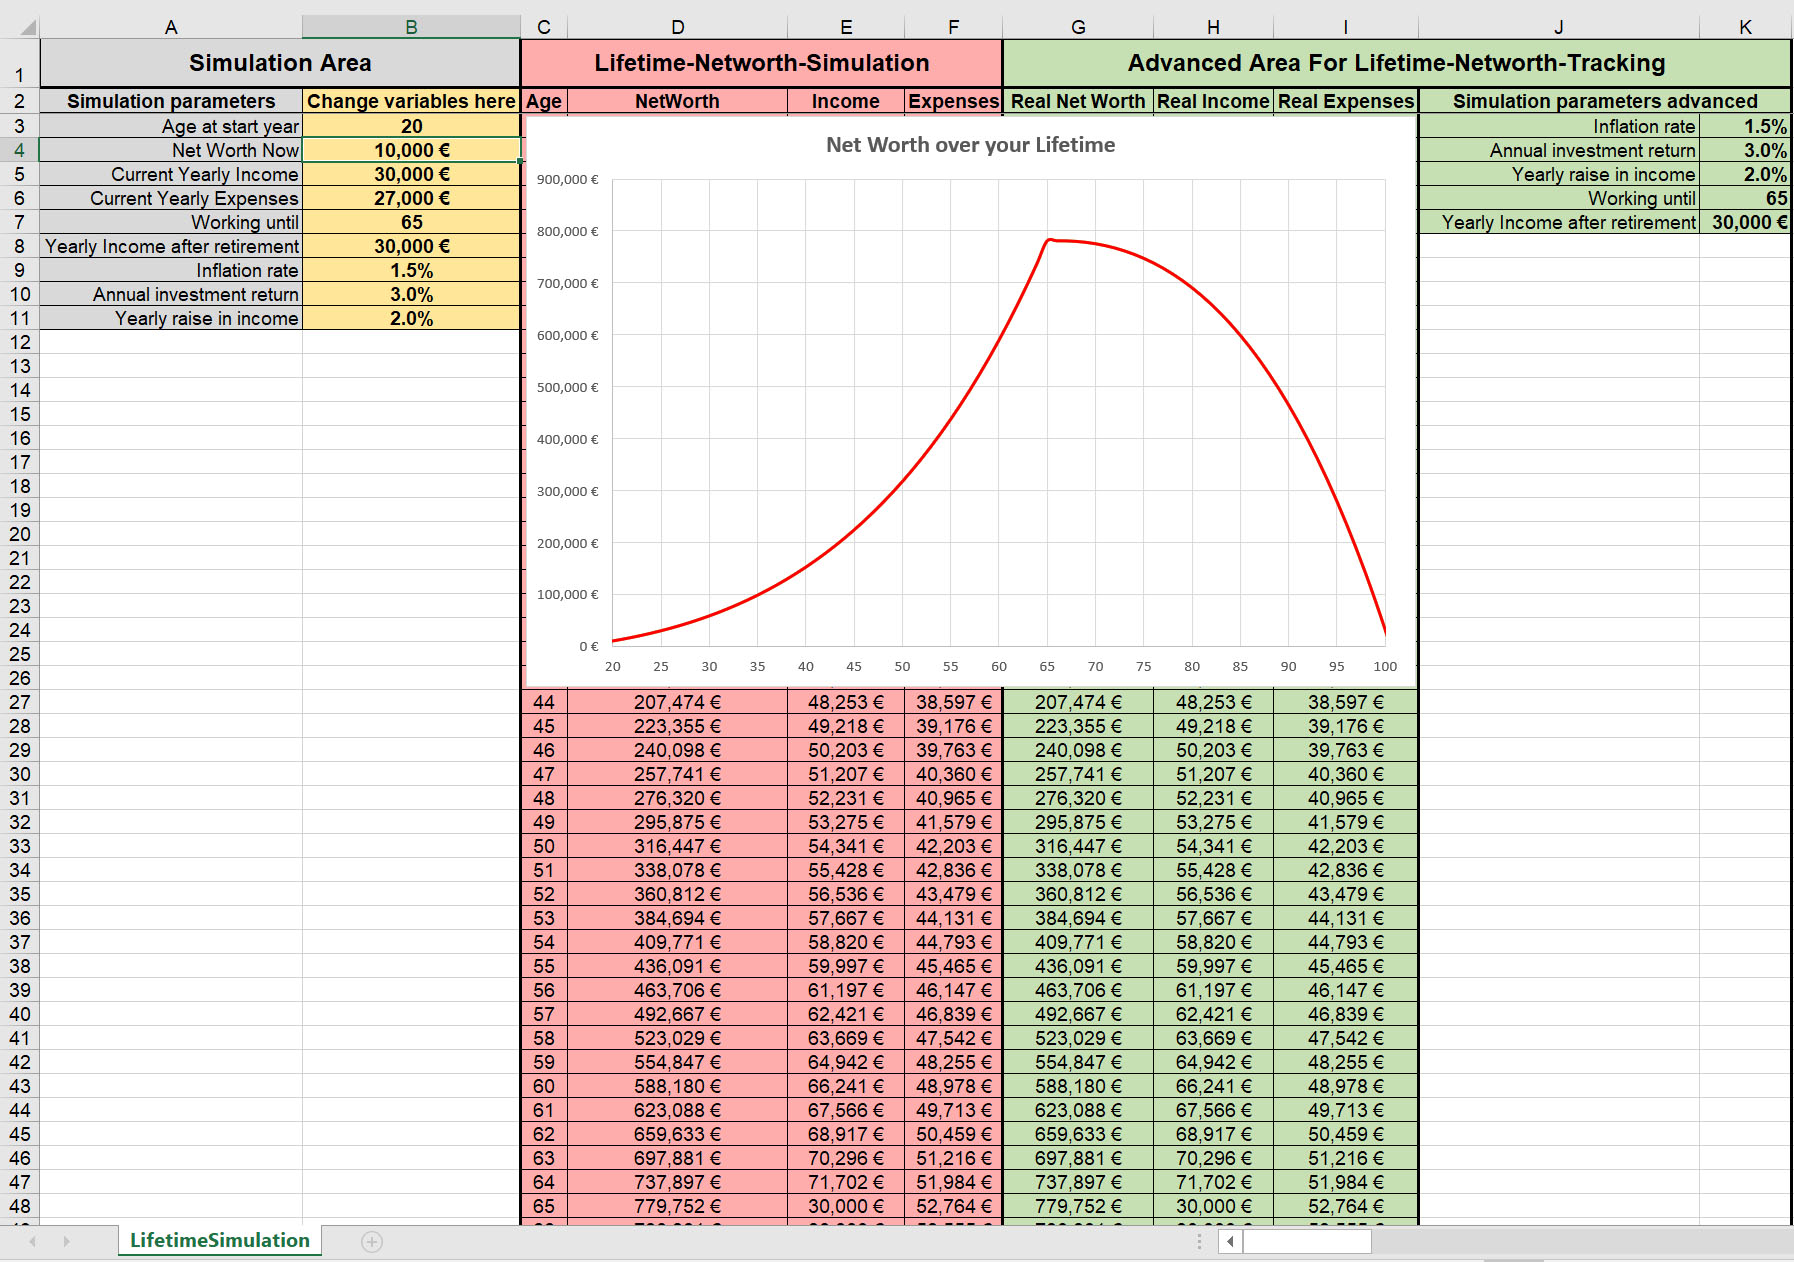The width and height of the screenshot is (1794, 1262).
Task: Select the Net Worth Now value cell
Action: [411, 150]
